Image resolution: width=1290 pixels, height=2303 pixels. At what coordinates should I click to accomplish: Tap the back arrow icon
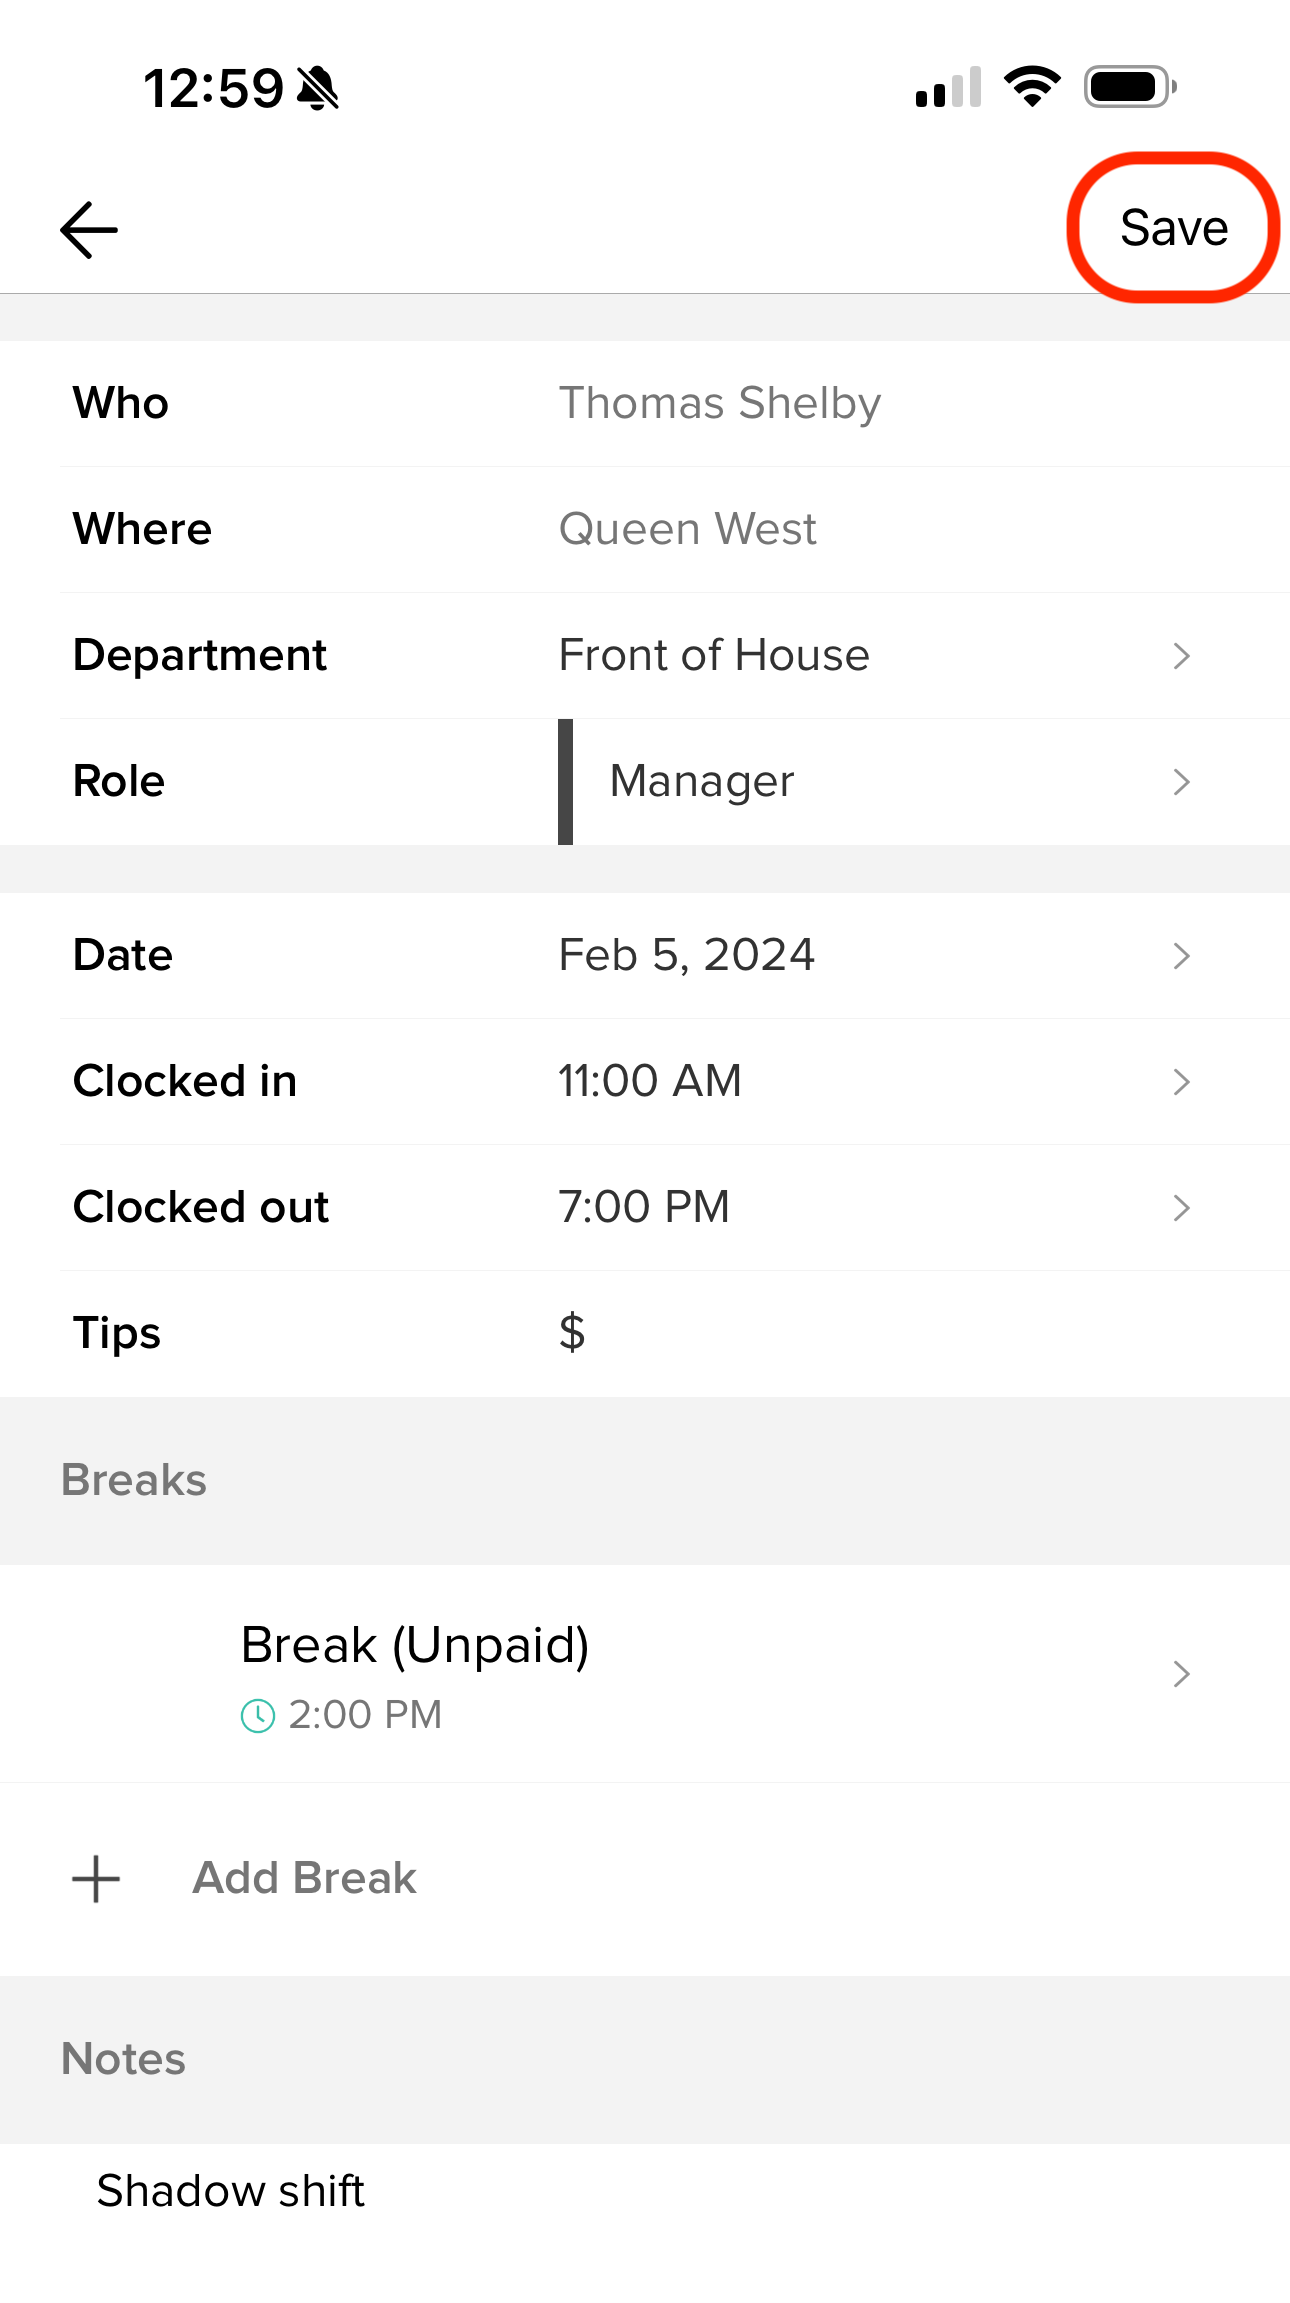click(x=89, y=229)
